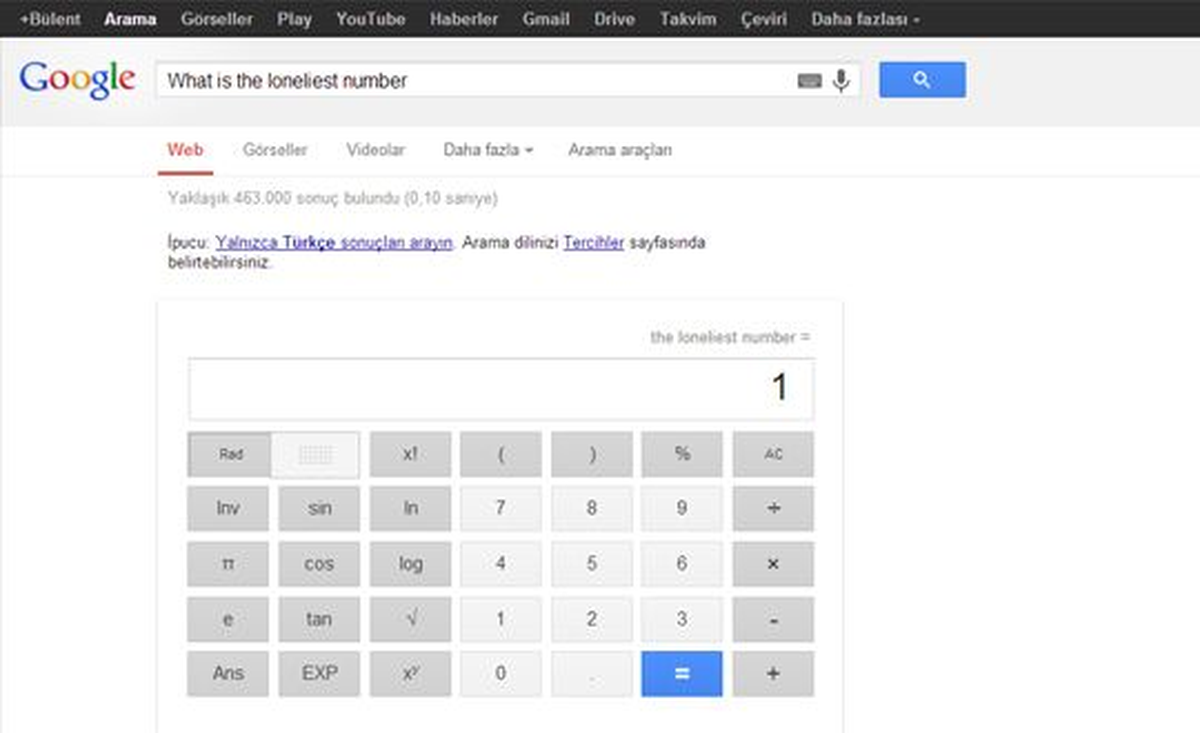Click the x to the power y key
Viewport: 1200px width, 733px height.
410,674
